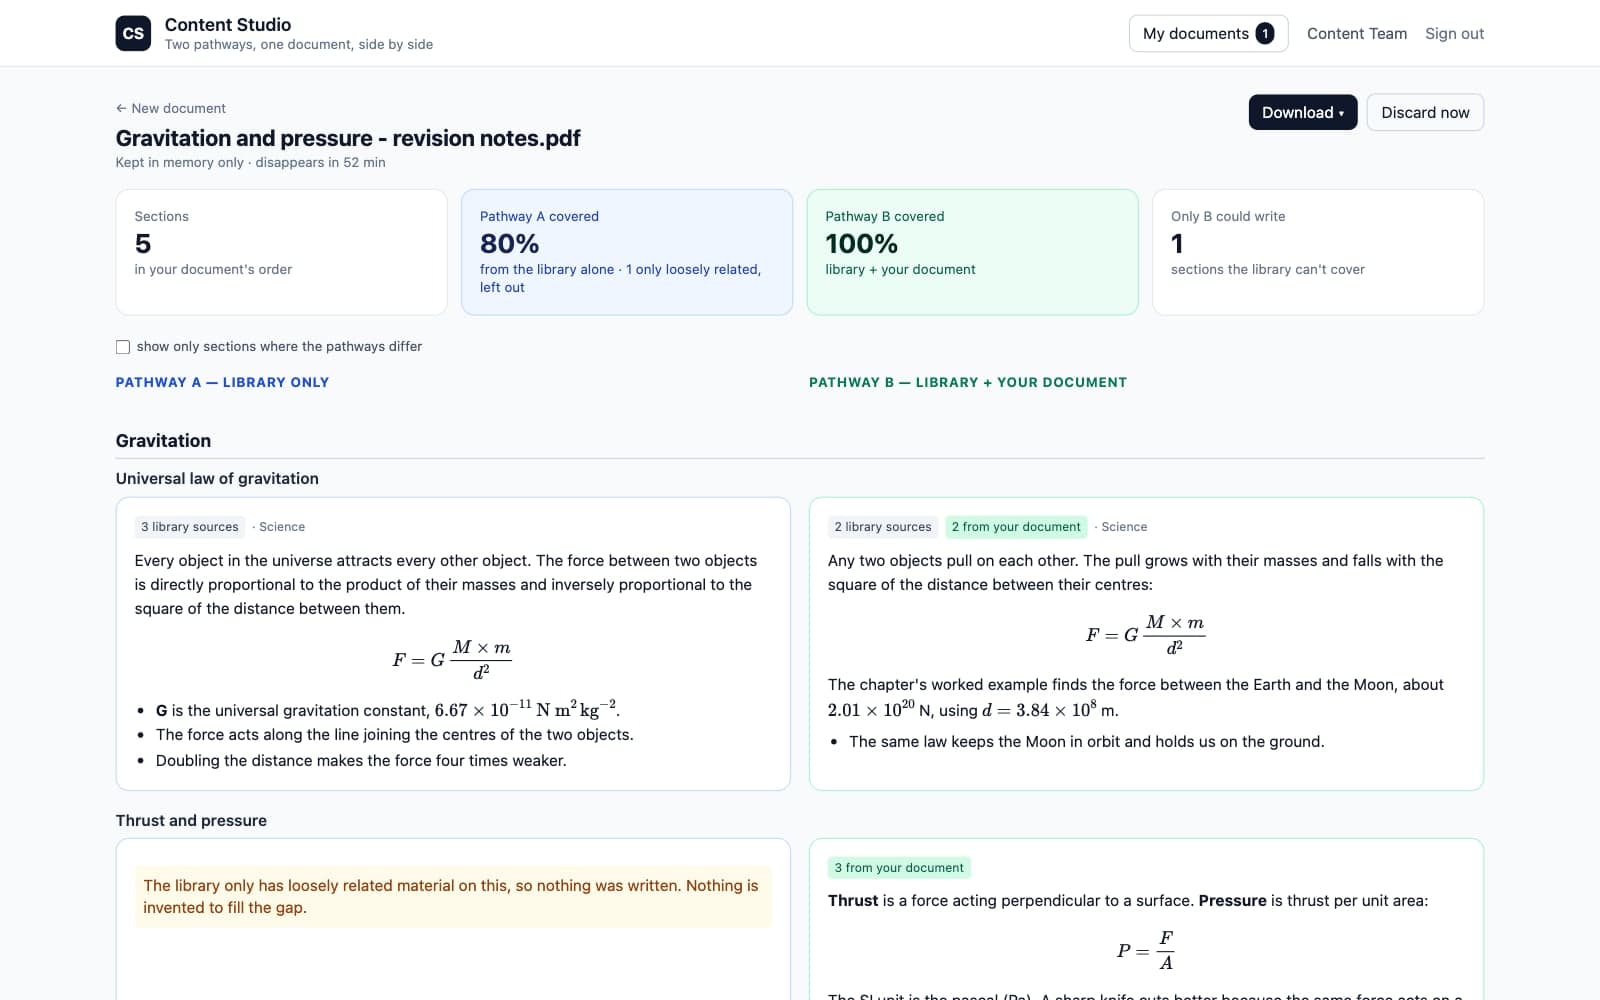Click the Sign out link

[x=1454, y=33]
